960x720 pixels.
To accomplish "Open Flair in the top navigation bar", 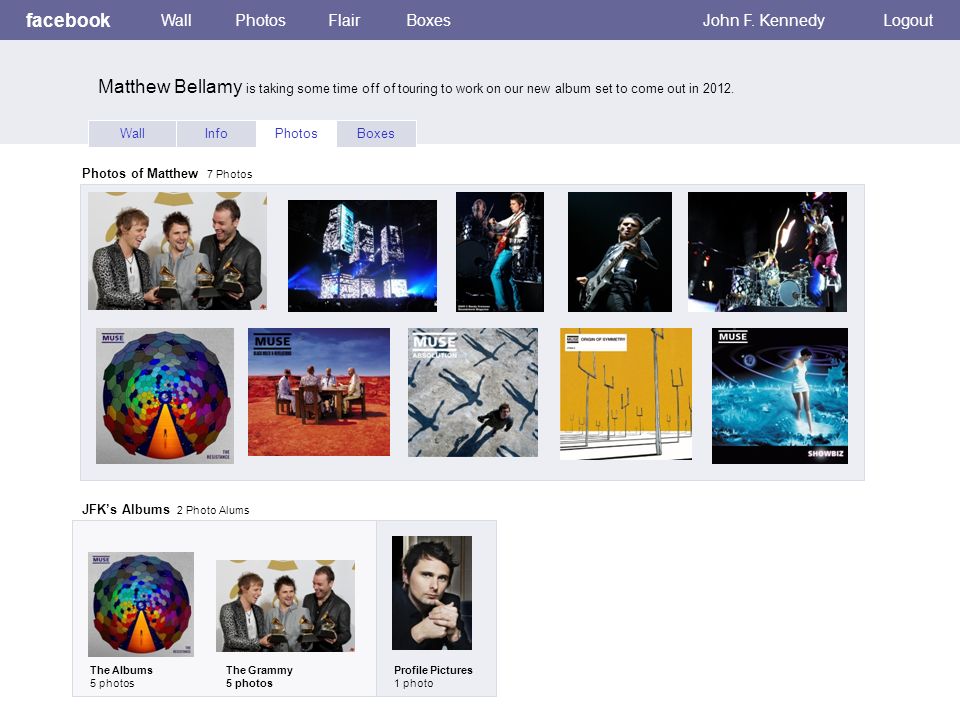I will coord(344,20).
